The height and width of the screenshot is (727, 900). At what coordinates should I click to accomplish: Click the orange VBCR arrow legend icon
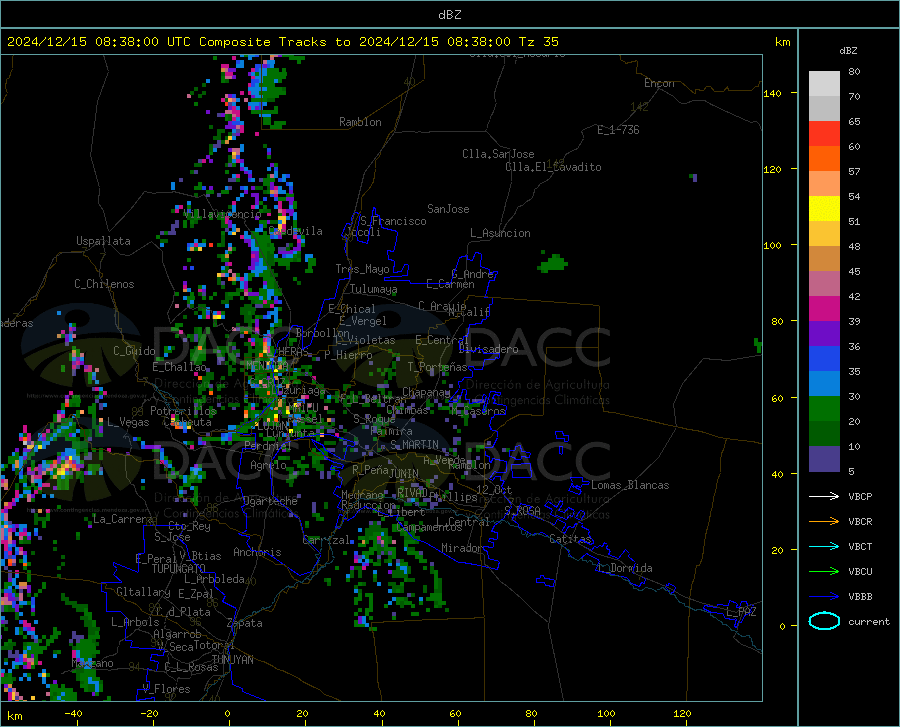point(824,521)
